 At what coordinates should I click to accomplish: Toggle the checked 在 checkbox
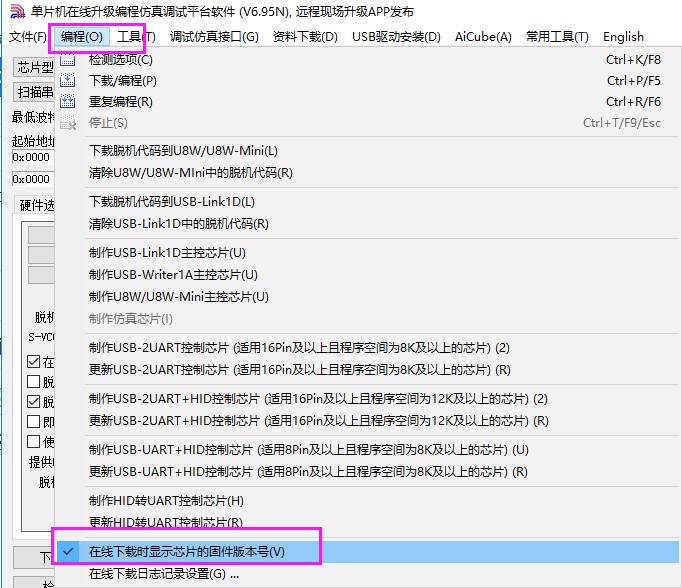tap(33, 361)
